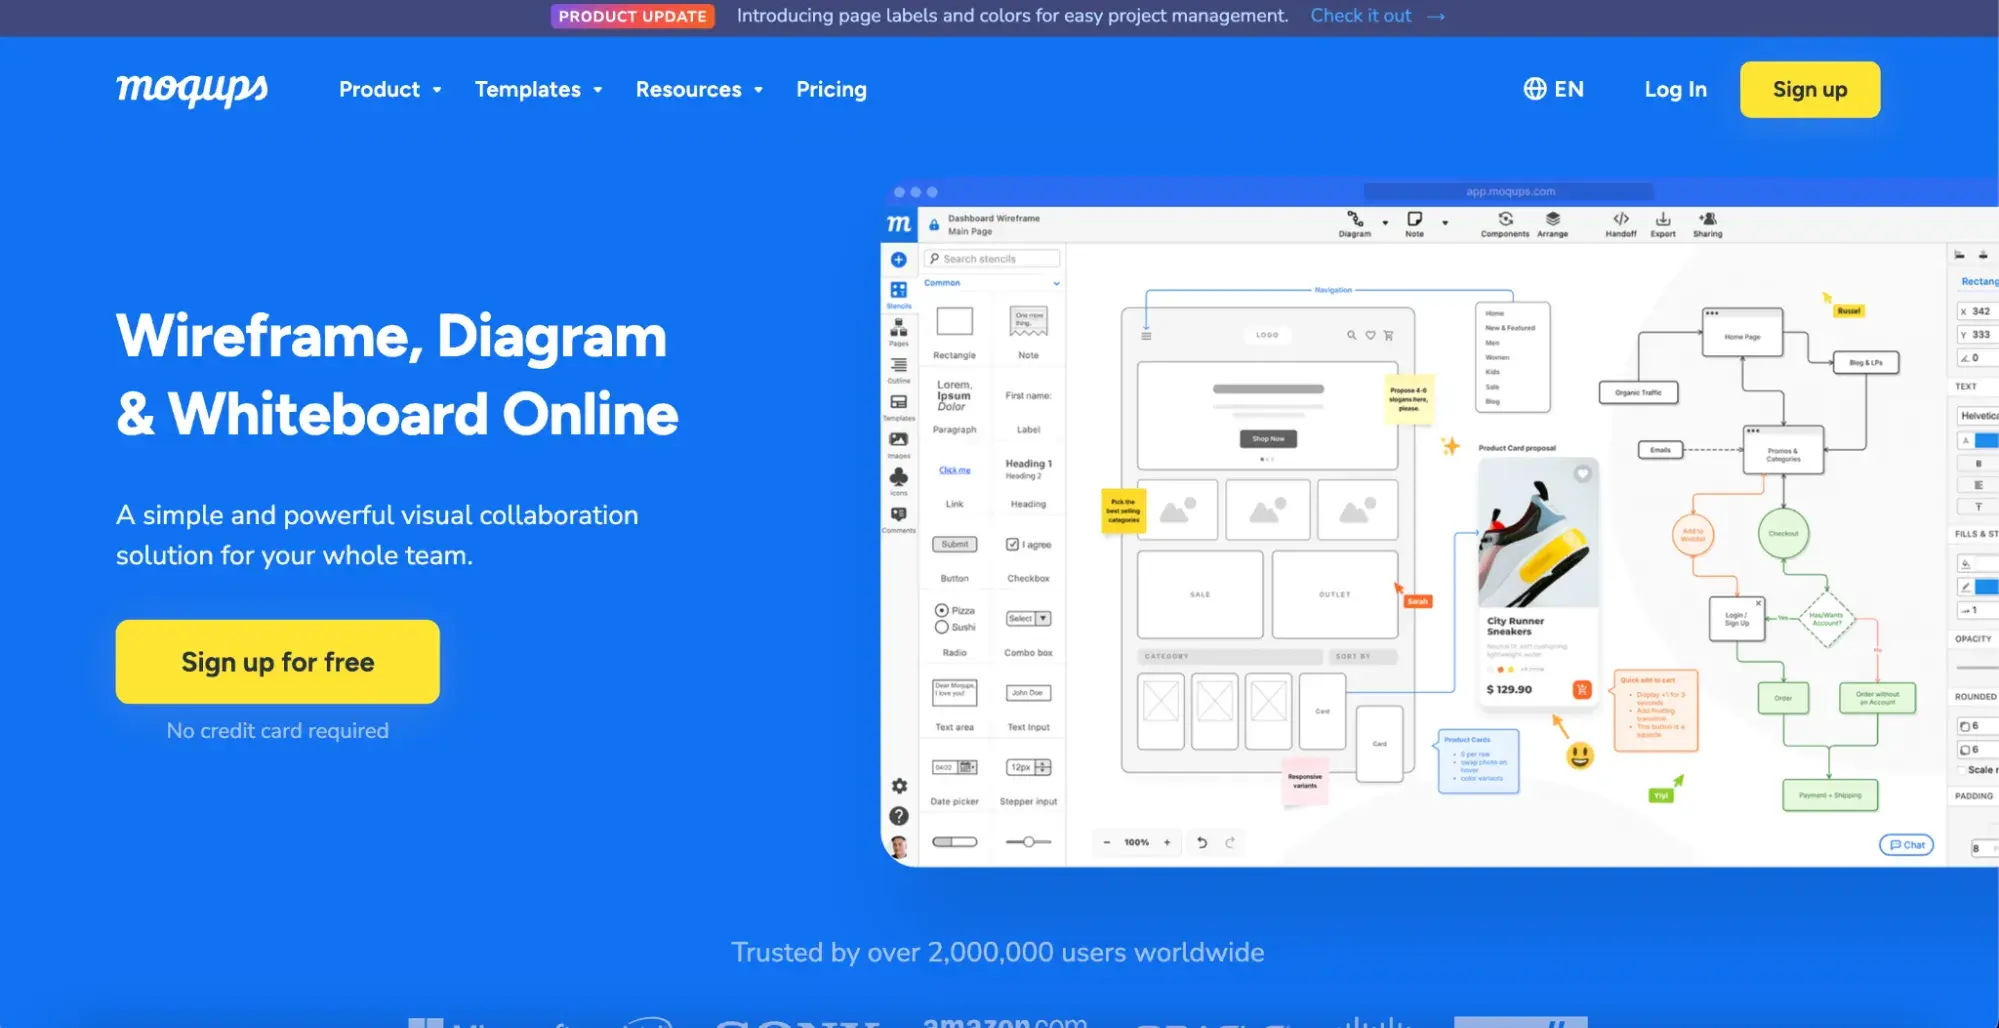Click the Log In link
1999x1028 pixels.
click(x=1675, y=89)
